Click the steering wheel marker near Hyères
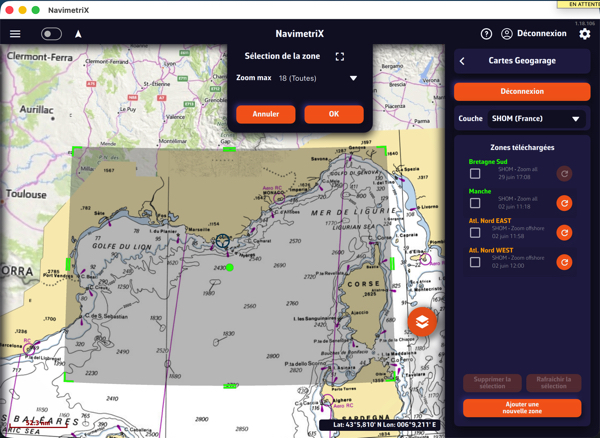The height and width of the screenshot is (438, 600). 223,241
